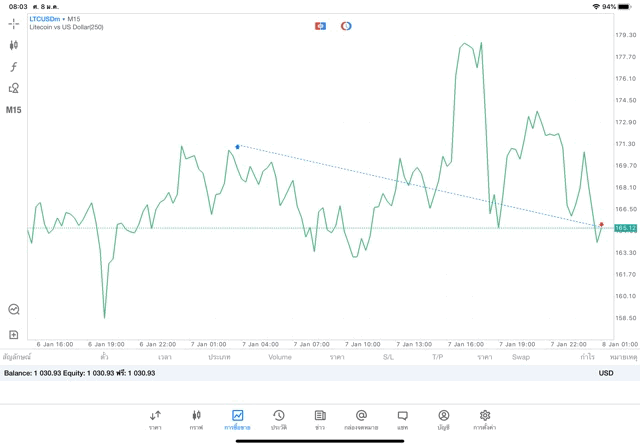This screenshot has width=640, height=447.
Task: Open the การตั้งค่า settings tab
Action: pos(485,419)
